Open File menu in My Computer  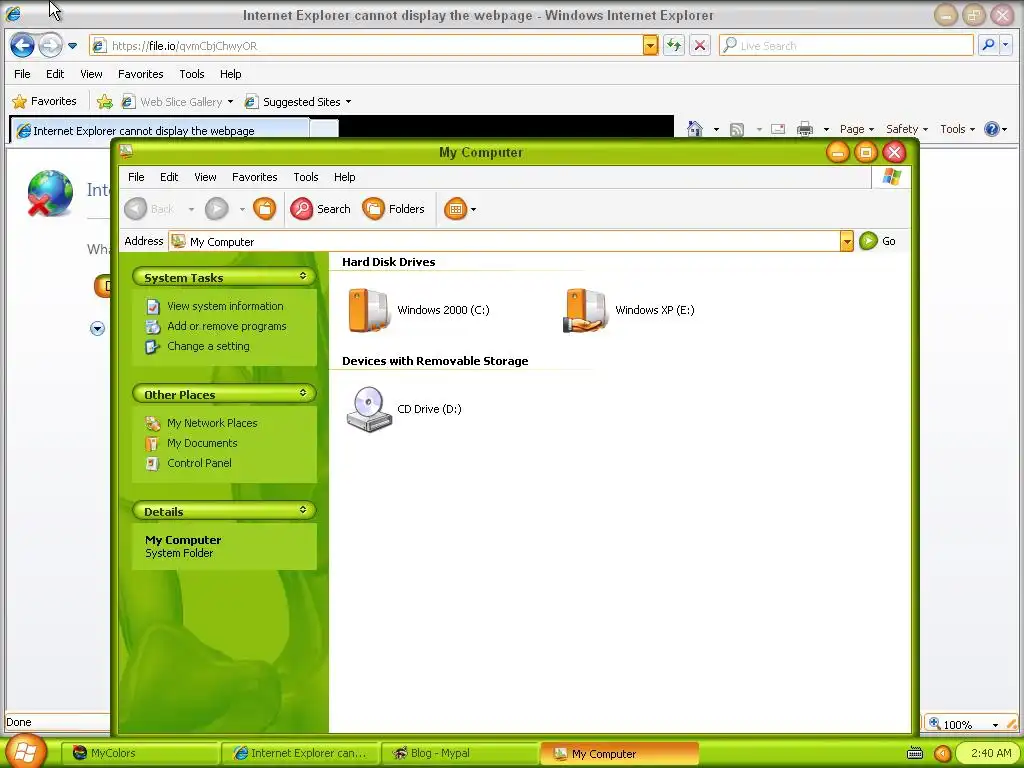(x=136, y=177)
